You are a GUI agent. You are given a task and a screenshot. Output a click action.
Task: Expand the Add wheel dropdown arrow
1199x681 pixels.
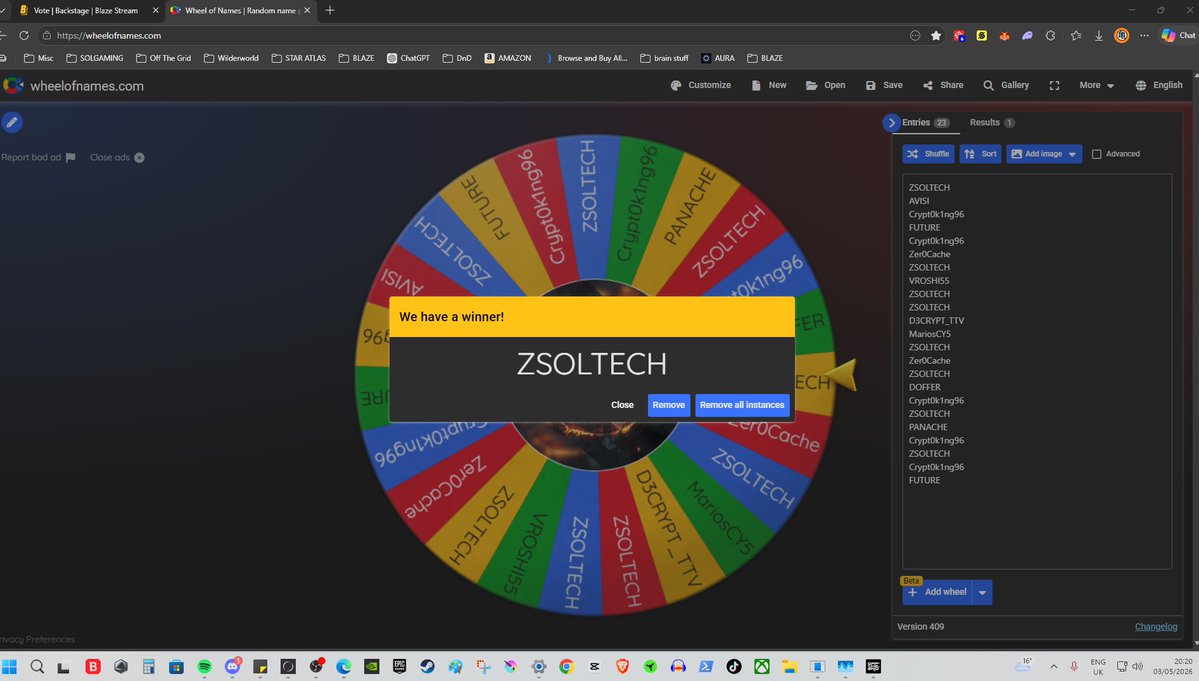tap(982, 592)
